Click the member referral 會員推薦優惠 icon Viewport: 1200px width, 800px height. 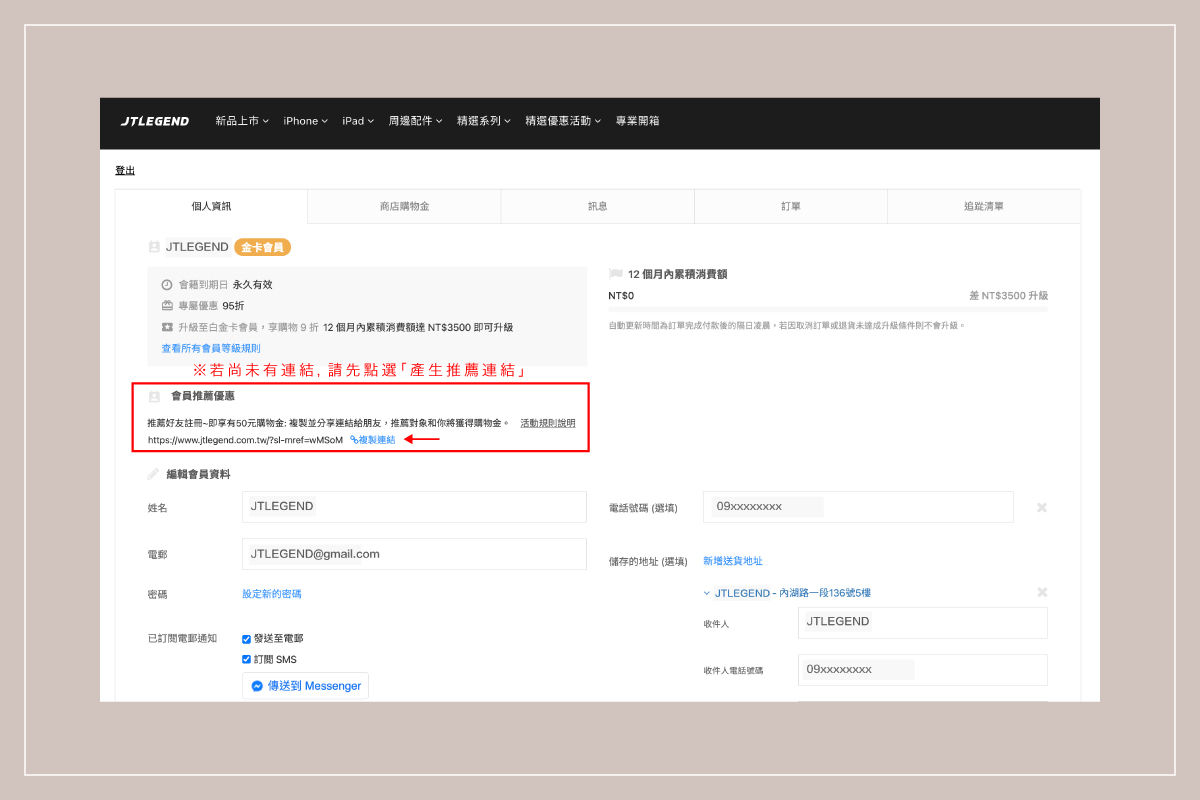coord(154,396)
